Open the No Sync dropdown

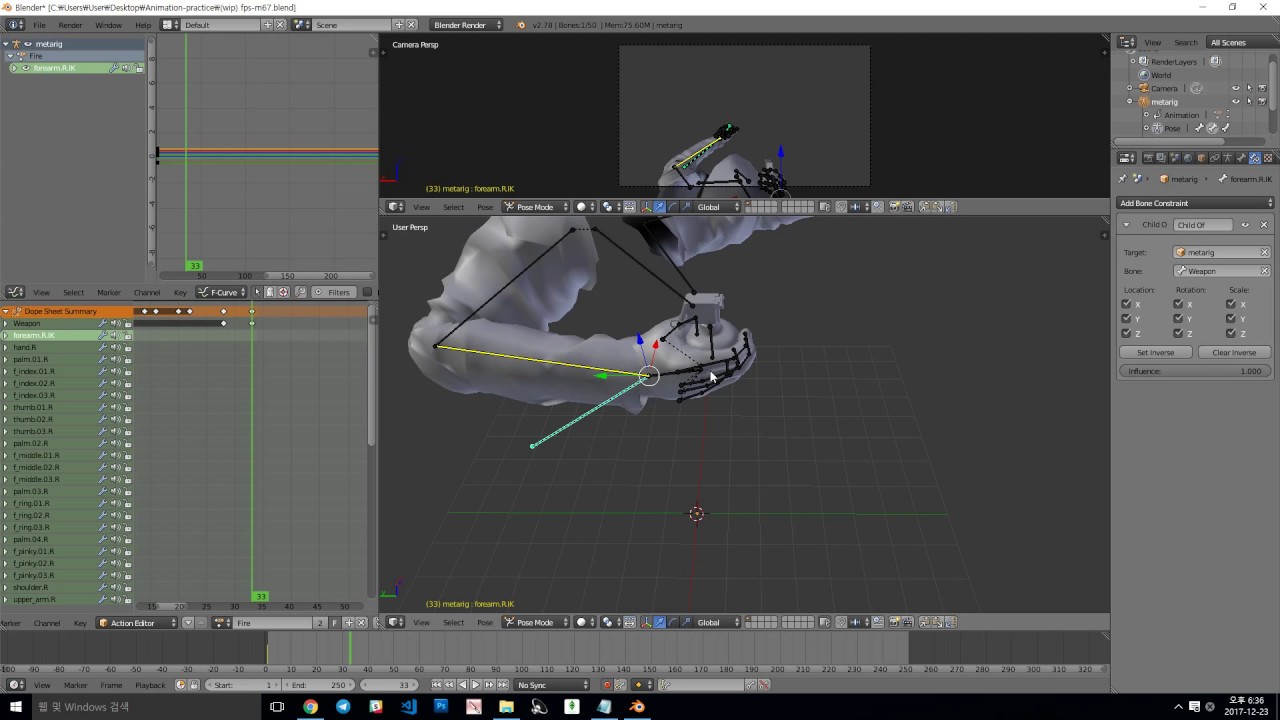[552, 685]
